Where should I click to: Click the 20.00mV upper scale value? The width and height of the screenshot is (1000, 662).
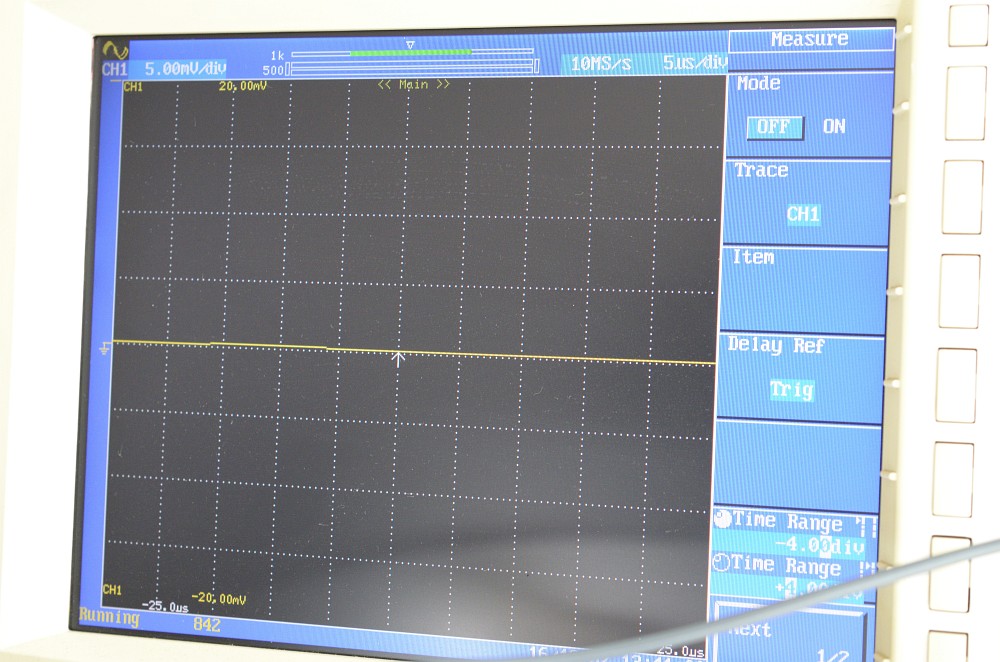pyautogui.click(x=242, y=85)
